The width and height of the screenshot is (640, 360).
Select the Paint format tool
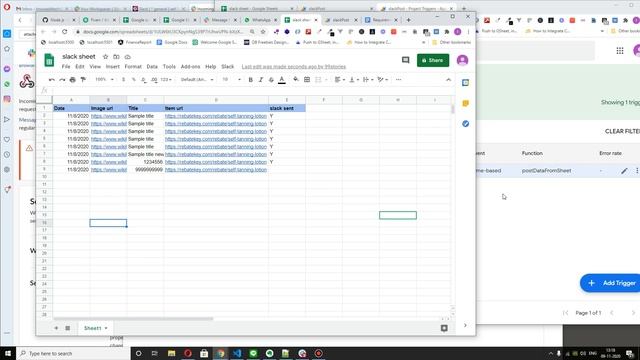click(83, 80)
